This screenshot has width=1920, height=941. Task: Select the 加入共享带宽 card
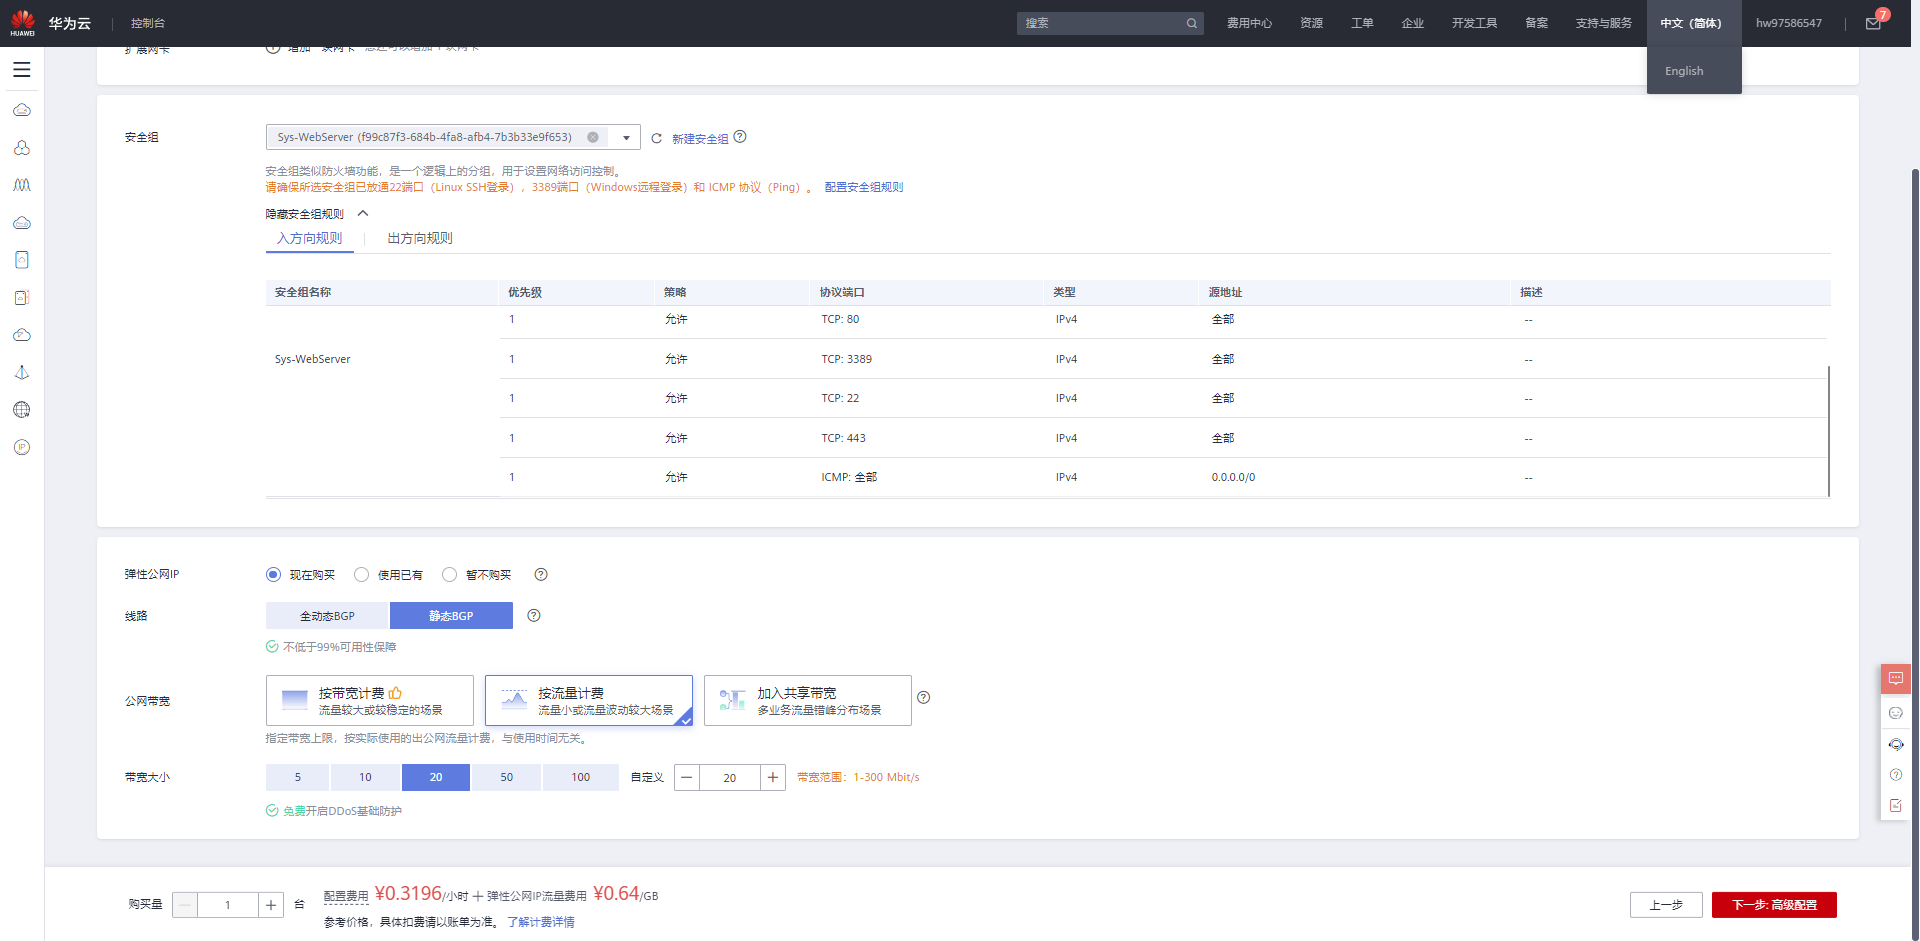pos(808,700)
